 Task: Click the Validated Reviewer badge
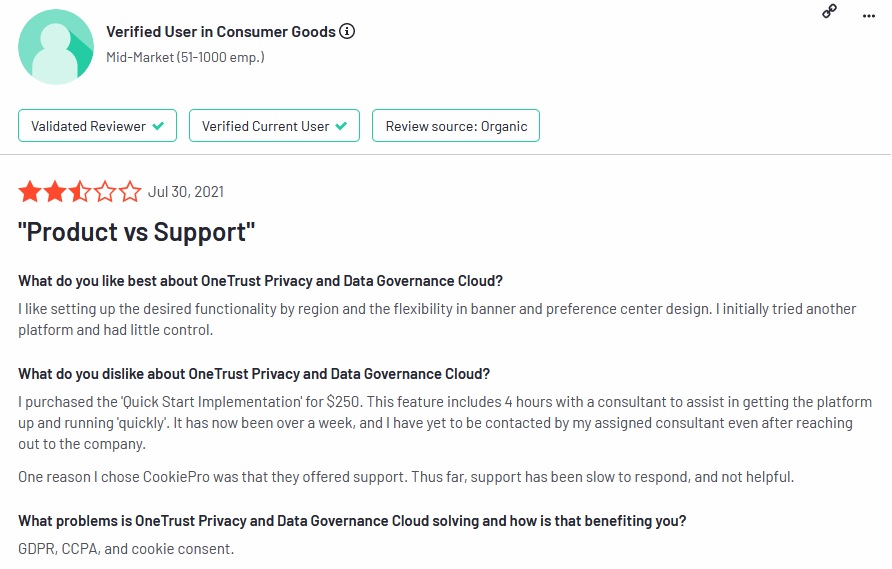click(x=98, y=126)
